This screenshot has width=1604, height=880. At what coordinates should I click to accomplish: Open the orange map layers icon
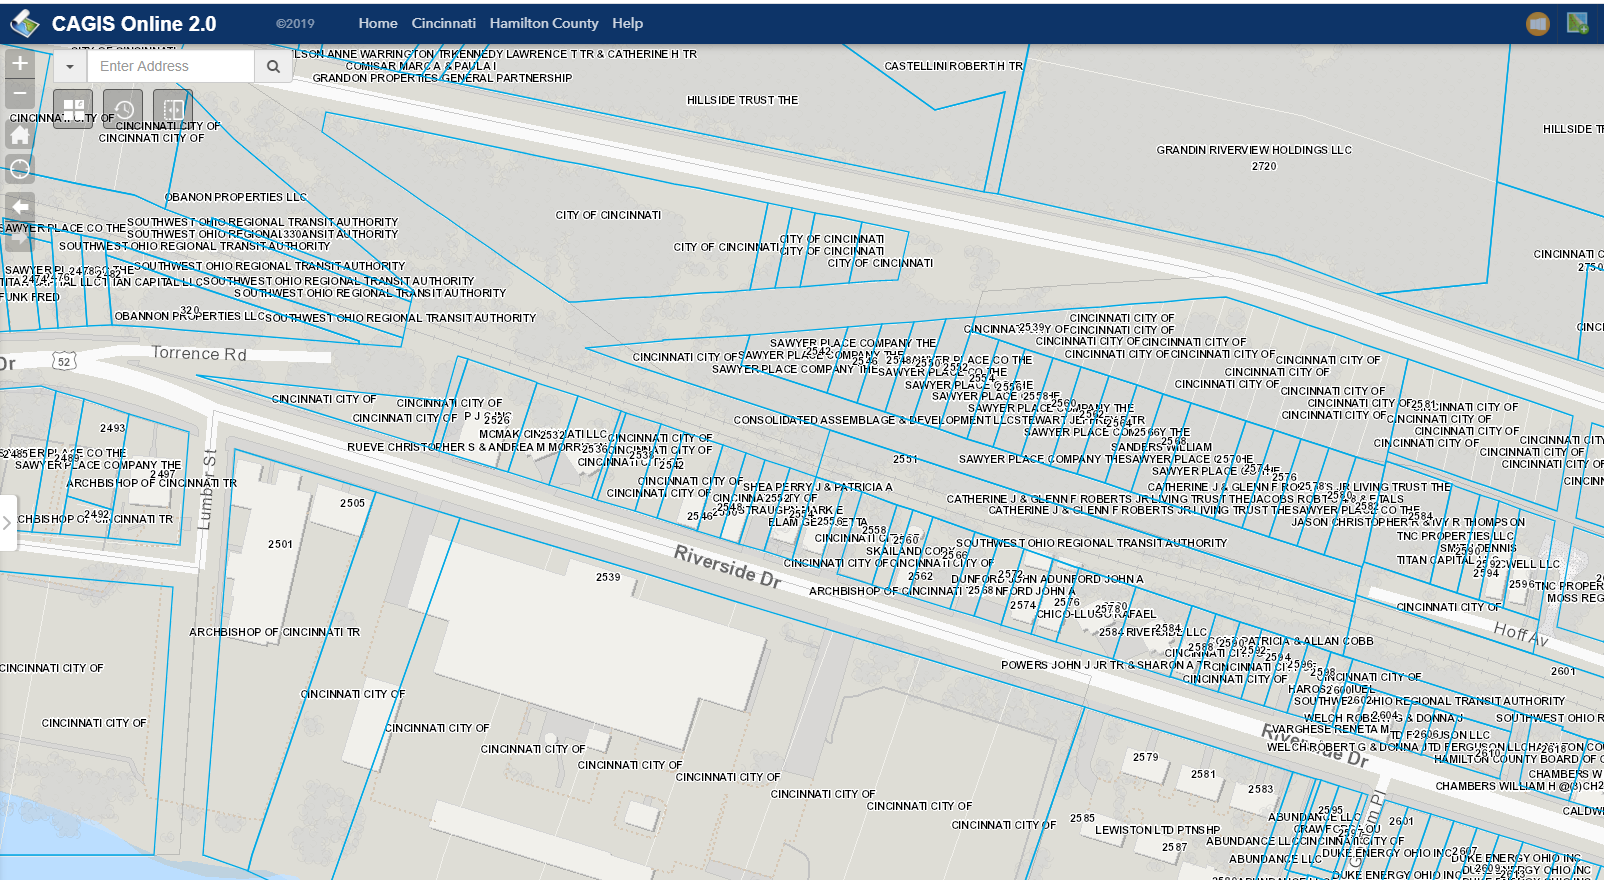coord(1538,24)
